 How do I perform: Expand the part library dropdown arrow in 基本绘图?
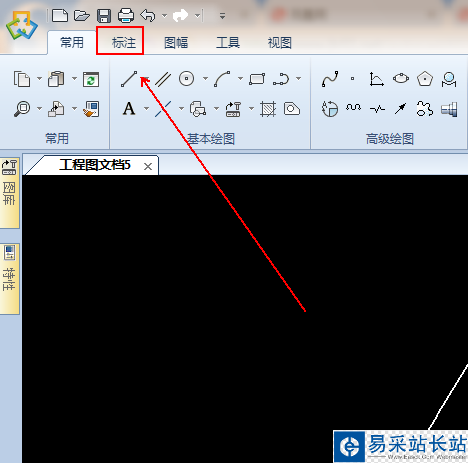(251, 109)
